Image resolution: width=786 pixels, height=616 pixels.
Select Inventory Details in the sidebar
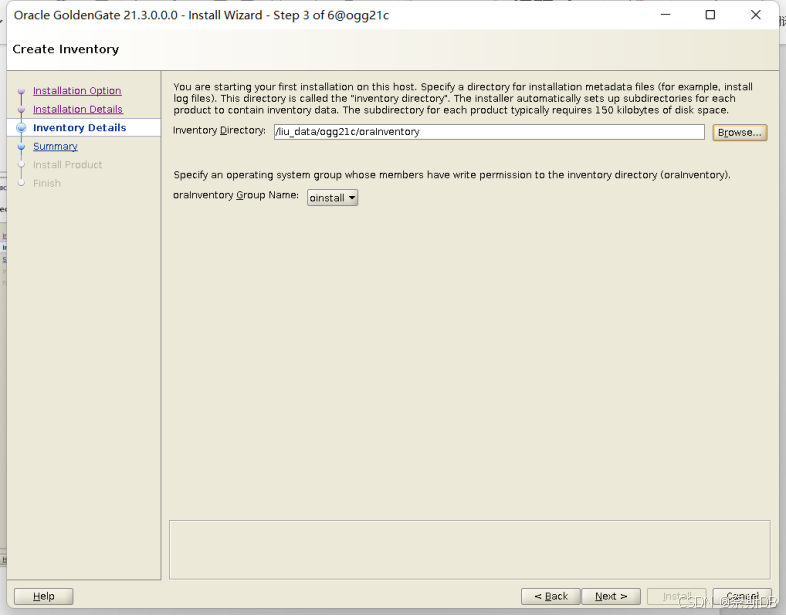point(79,128)
